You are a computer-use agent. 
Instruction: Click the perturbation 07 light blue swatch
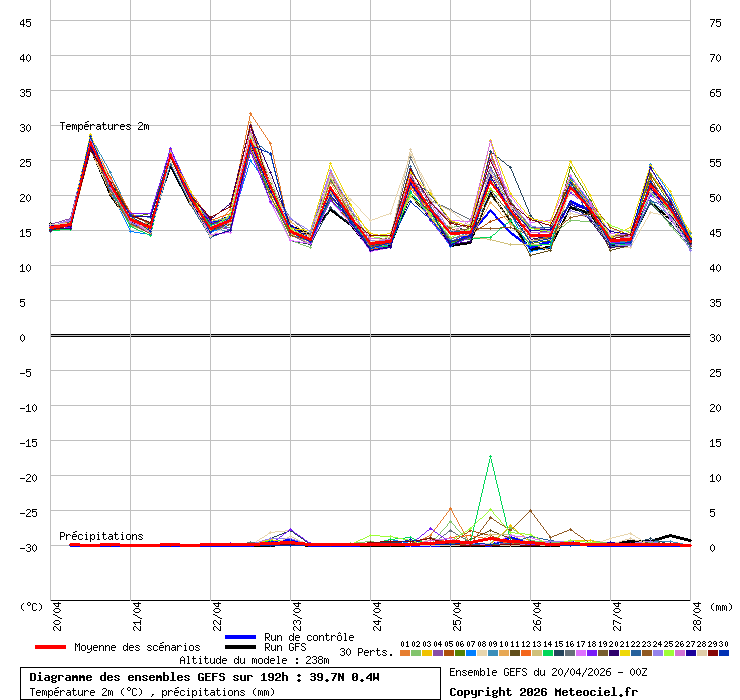coord(471,653)
